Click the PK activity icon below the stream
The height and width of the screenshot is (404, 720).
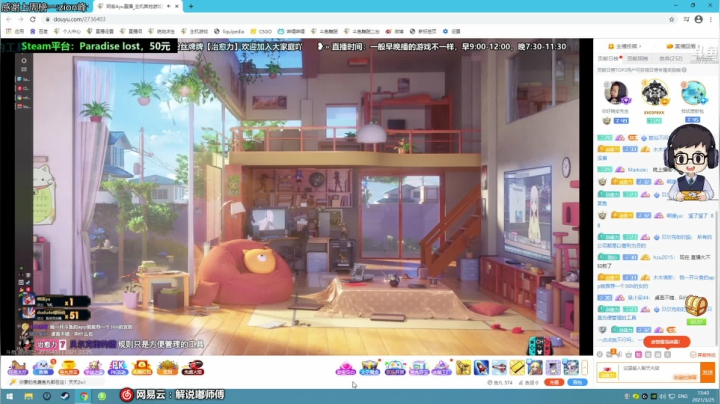118,368
